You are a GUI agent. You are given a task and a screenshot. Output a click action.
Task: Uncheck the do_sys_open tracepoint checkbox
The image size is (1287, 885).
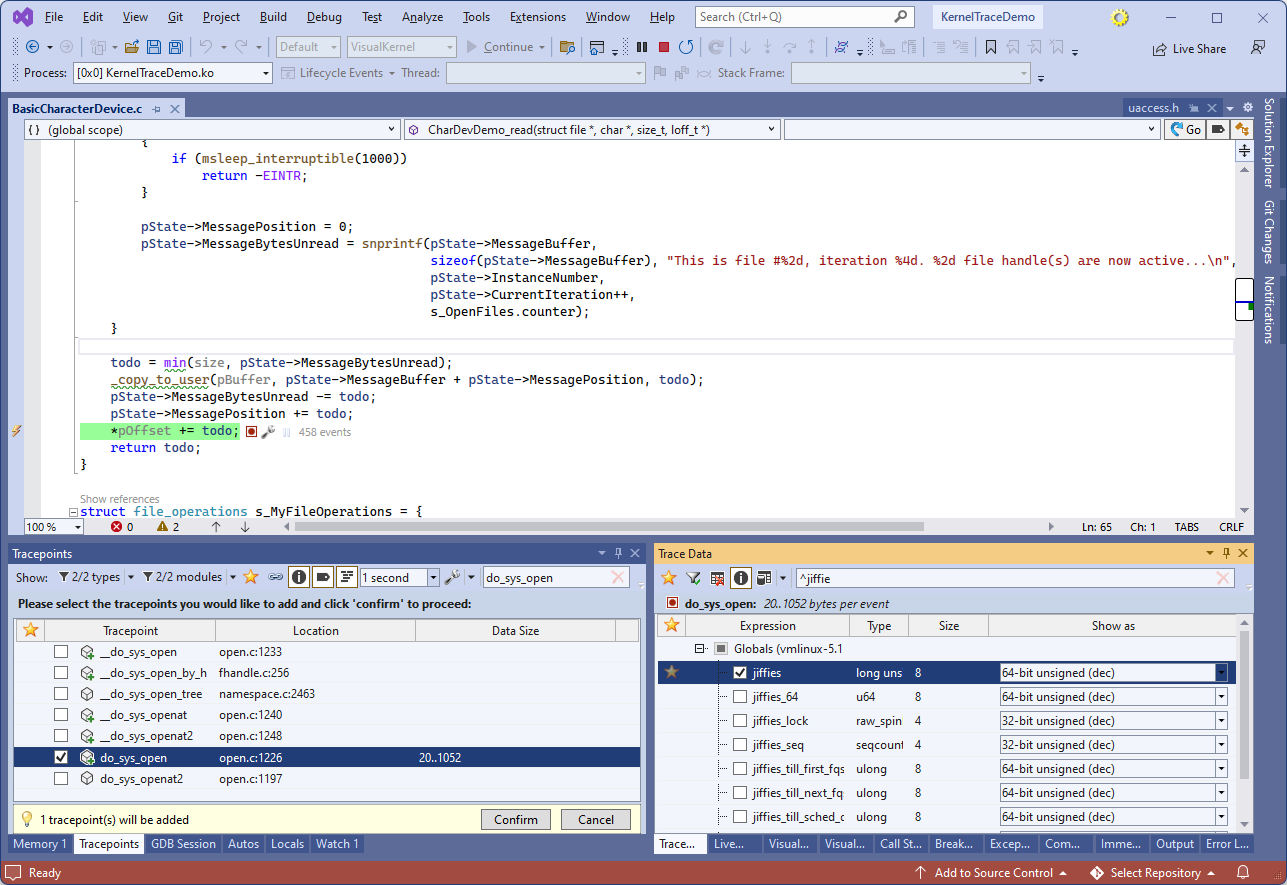point(61,758)
